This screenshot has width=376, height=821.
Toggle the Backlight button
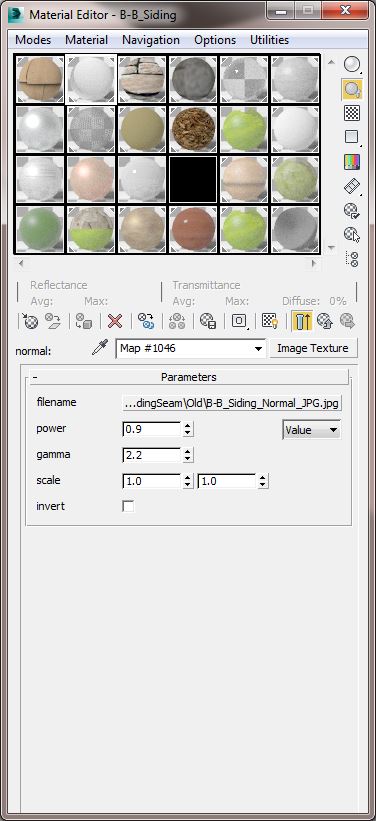coord(352,90)
